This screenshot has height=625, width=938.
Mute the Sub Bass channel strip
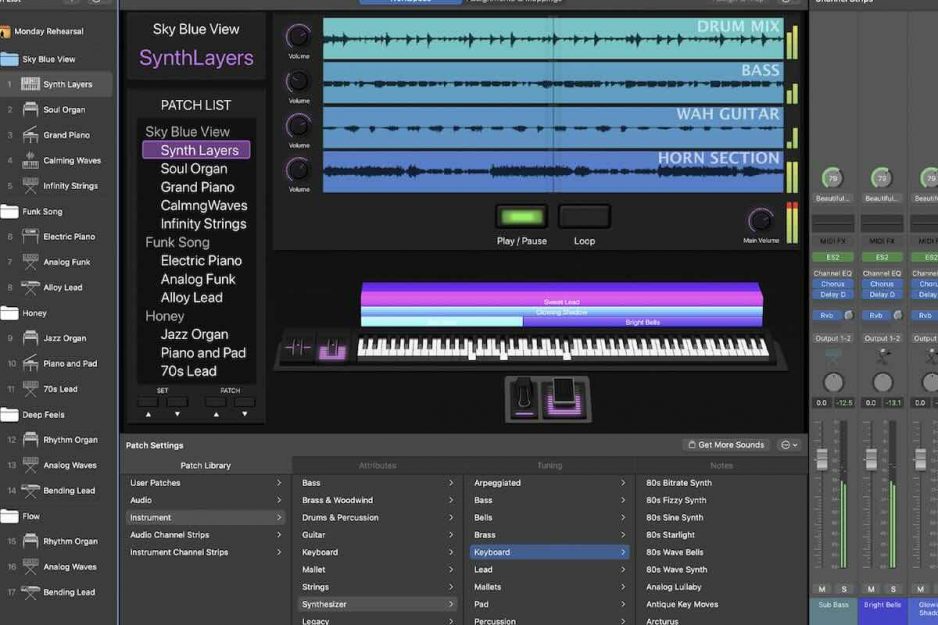point(822,589)
